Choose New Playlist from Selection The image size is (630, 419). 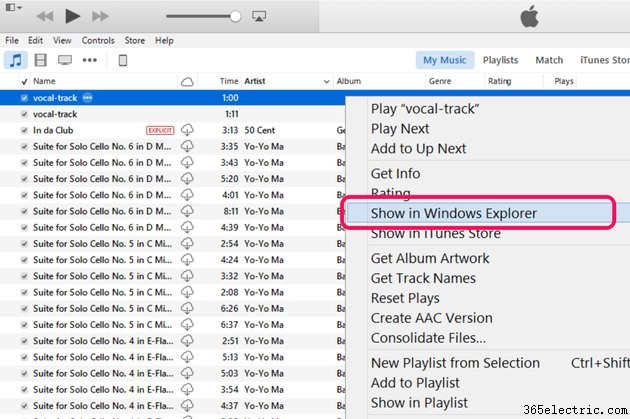pos(455,363)
